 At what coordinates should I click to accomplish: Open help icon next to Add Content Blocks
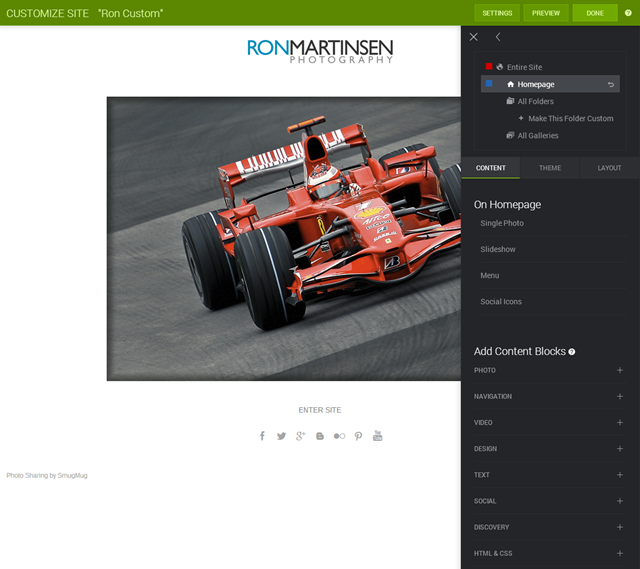click(571, 352)
